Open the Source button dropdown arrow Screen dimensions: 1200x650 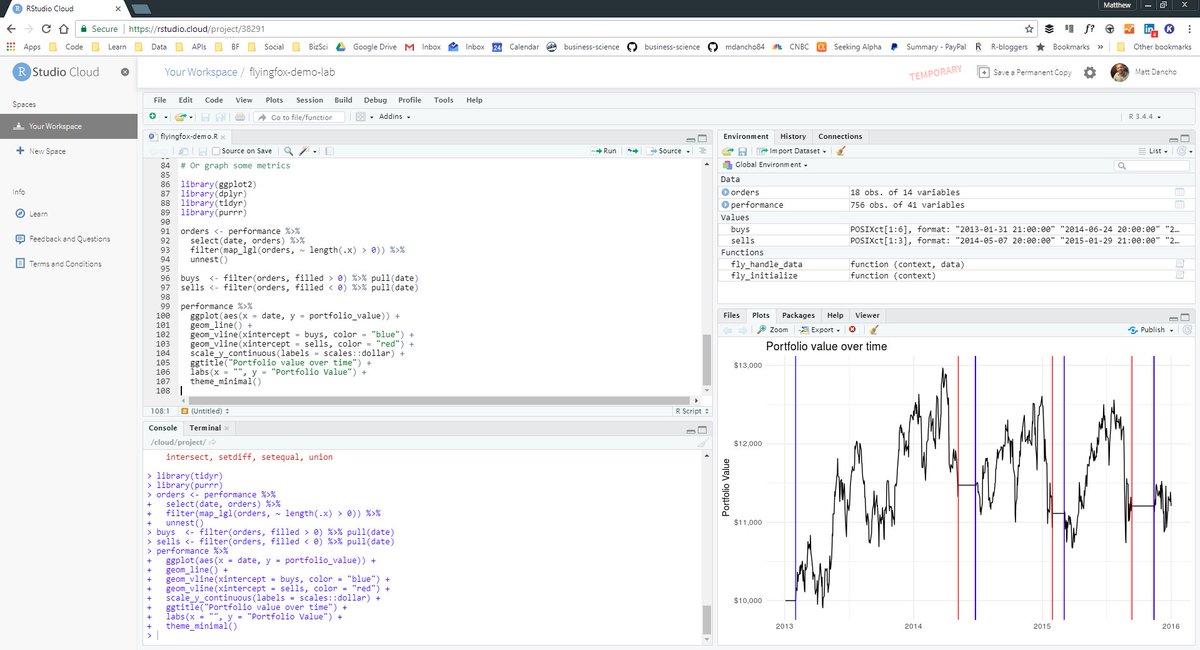689,151
